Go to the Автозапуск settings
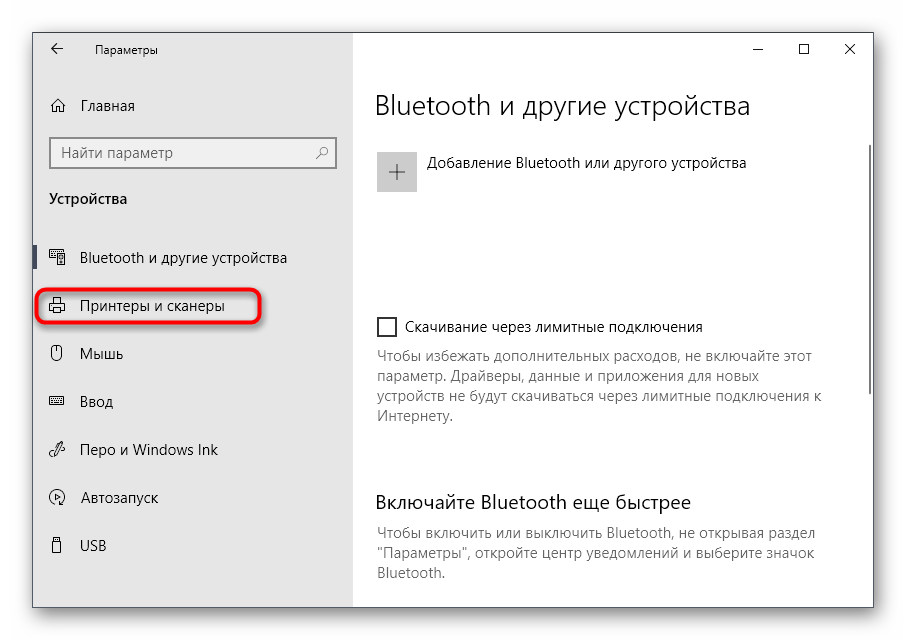The width and height of the screenshot is (906, 640). 119,497
